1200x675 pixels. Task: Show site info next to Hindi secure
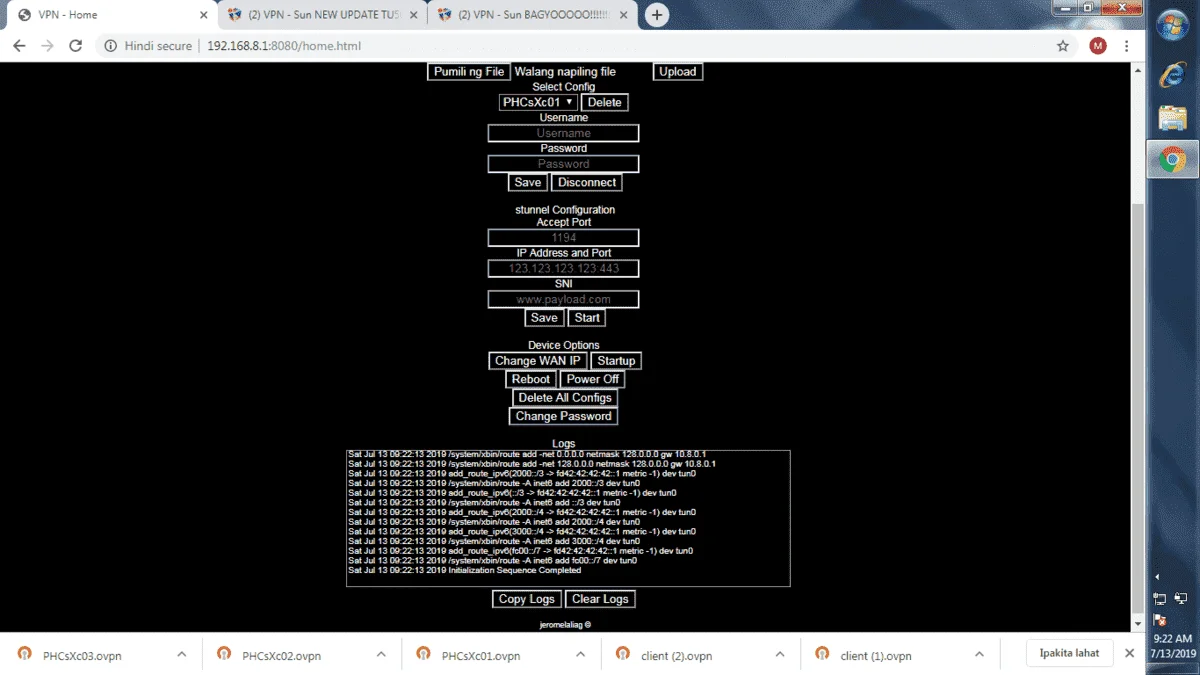[x=110, y=46]
